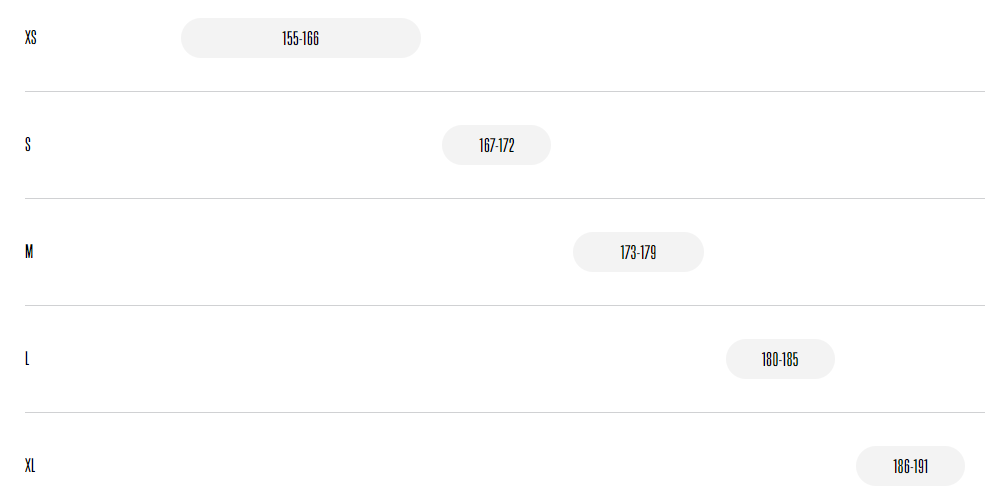Select the height range pill in the S row

coord(496,145)
